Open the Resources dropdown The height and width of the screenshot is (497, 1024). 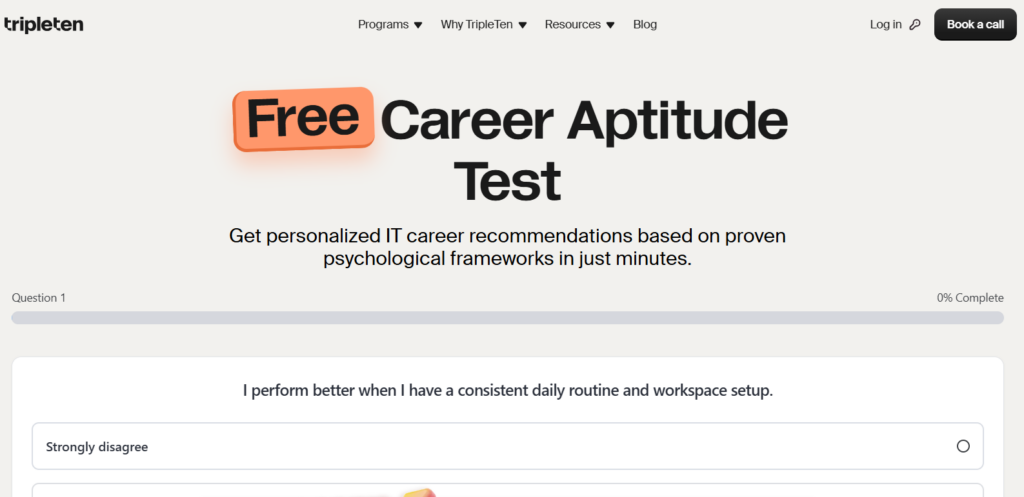point(573,25)
